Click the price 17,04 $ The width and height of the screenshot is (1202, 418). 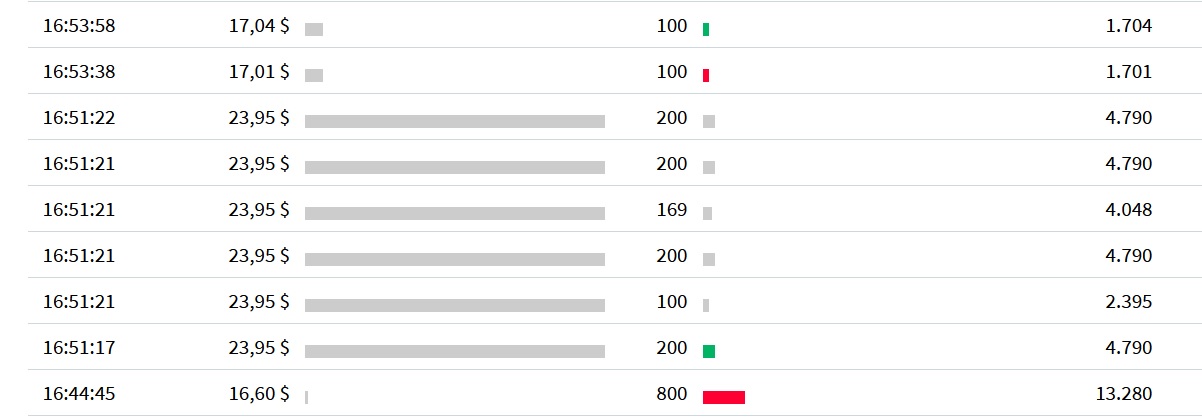click(259, 26)
